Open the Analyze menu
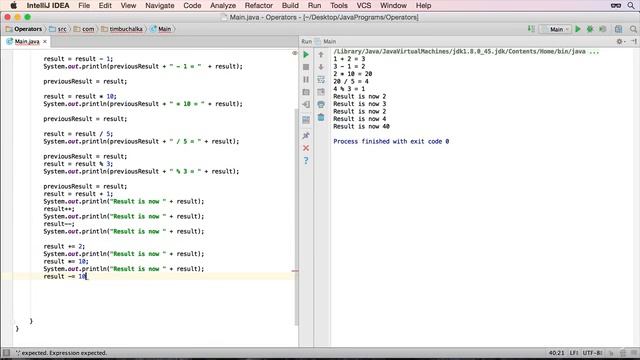Screen dimensions: 640x360 pyautogui.click(x=223, y=6)
